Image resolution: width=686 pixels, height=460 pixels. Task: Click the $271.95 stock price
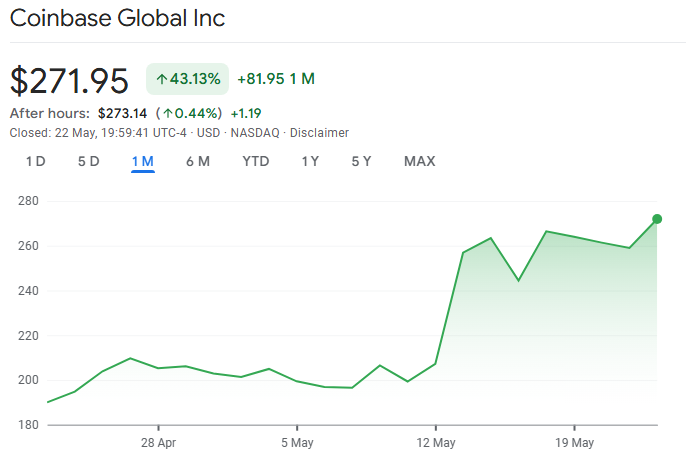(69, 80)
